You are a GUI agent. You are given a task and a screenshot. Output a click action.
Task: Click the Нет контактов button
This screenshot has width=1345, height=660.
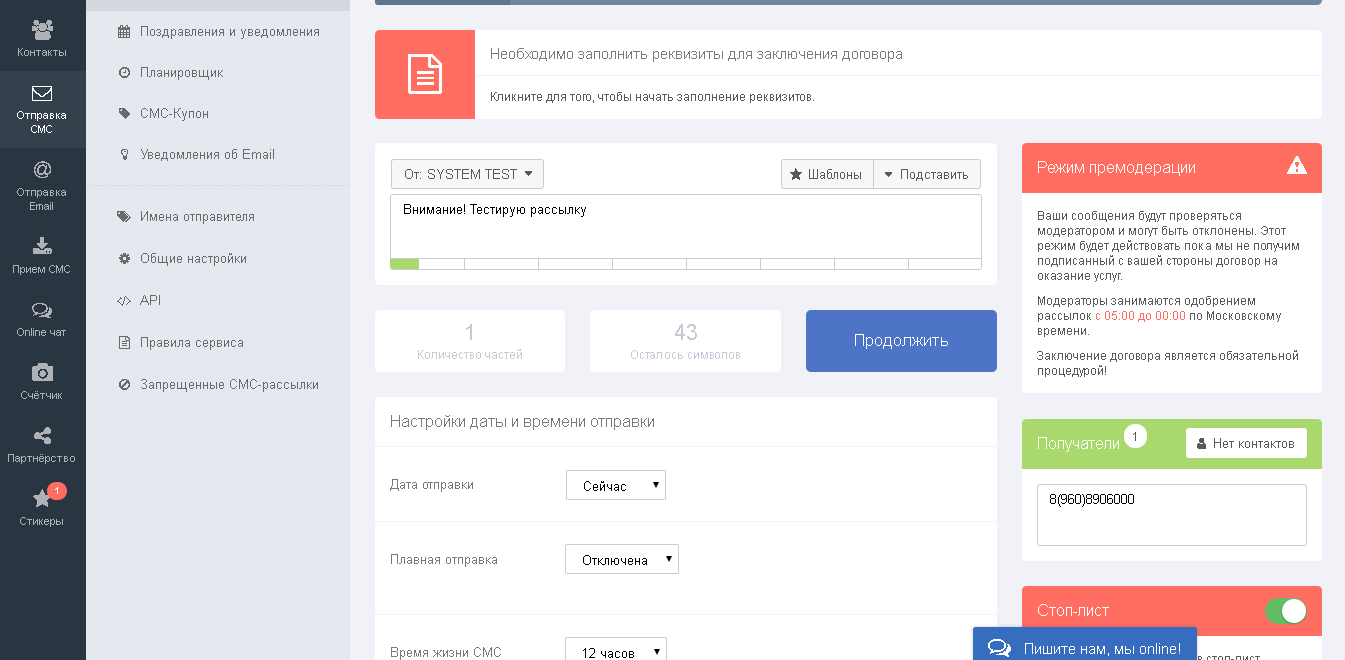tap(1246, 443)
